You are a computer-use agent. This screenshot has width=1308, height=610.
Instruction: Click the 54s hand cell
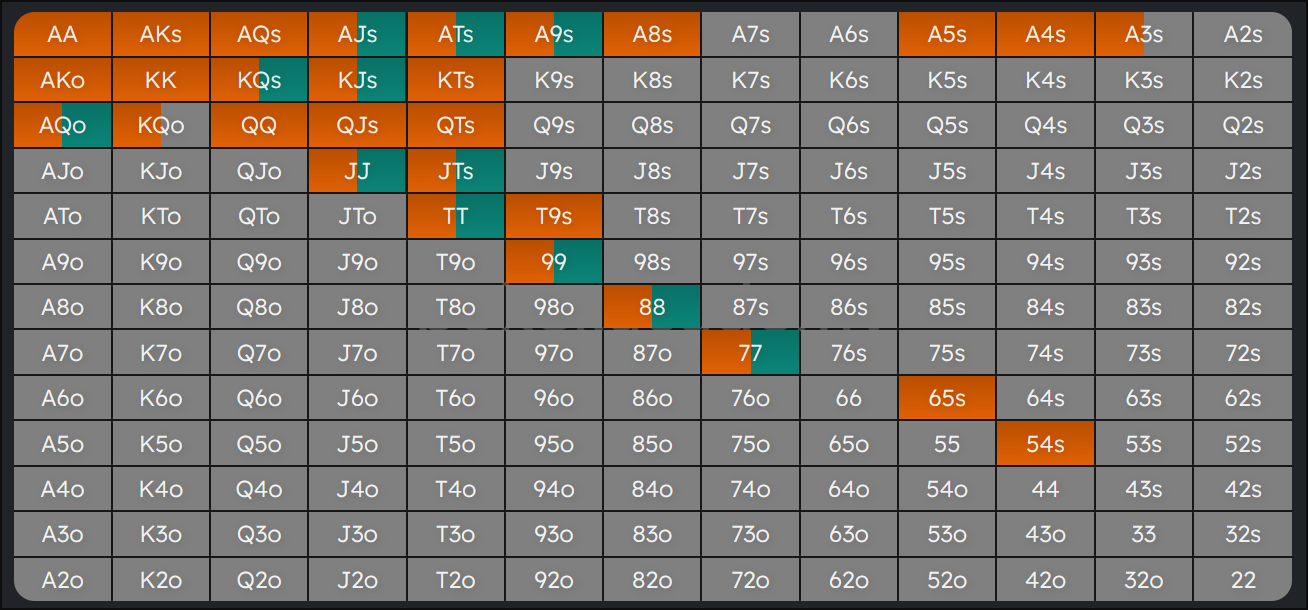coord(1045,444)
